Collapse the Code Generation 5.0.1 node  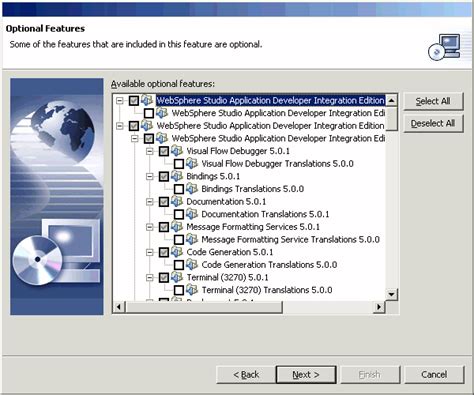150,252
